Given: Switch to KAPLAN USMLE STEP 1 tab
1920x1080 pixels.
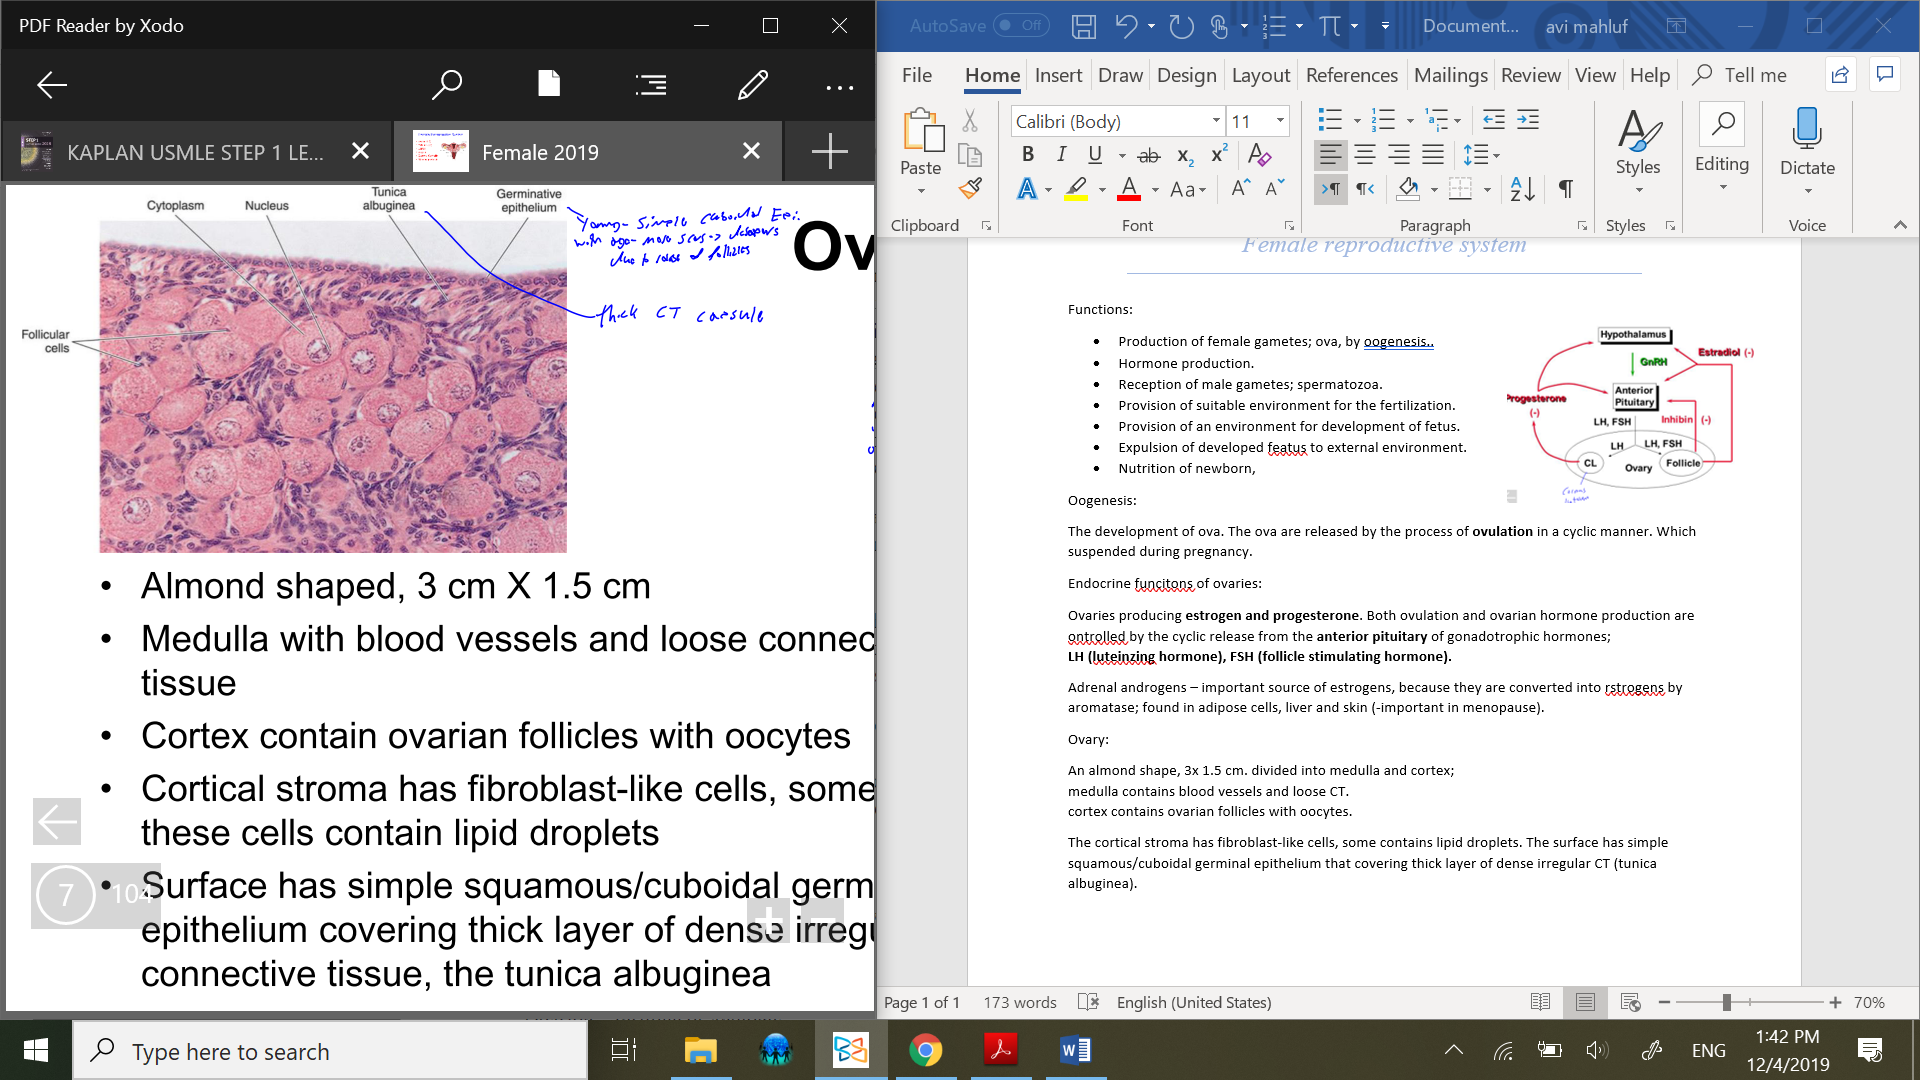Looking at the screenshot, I should tap(195, 152).
